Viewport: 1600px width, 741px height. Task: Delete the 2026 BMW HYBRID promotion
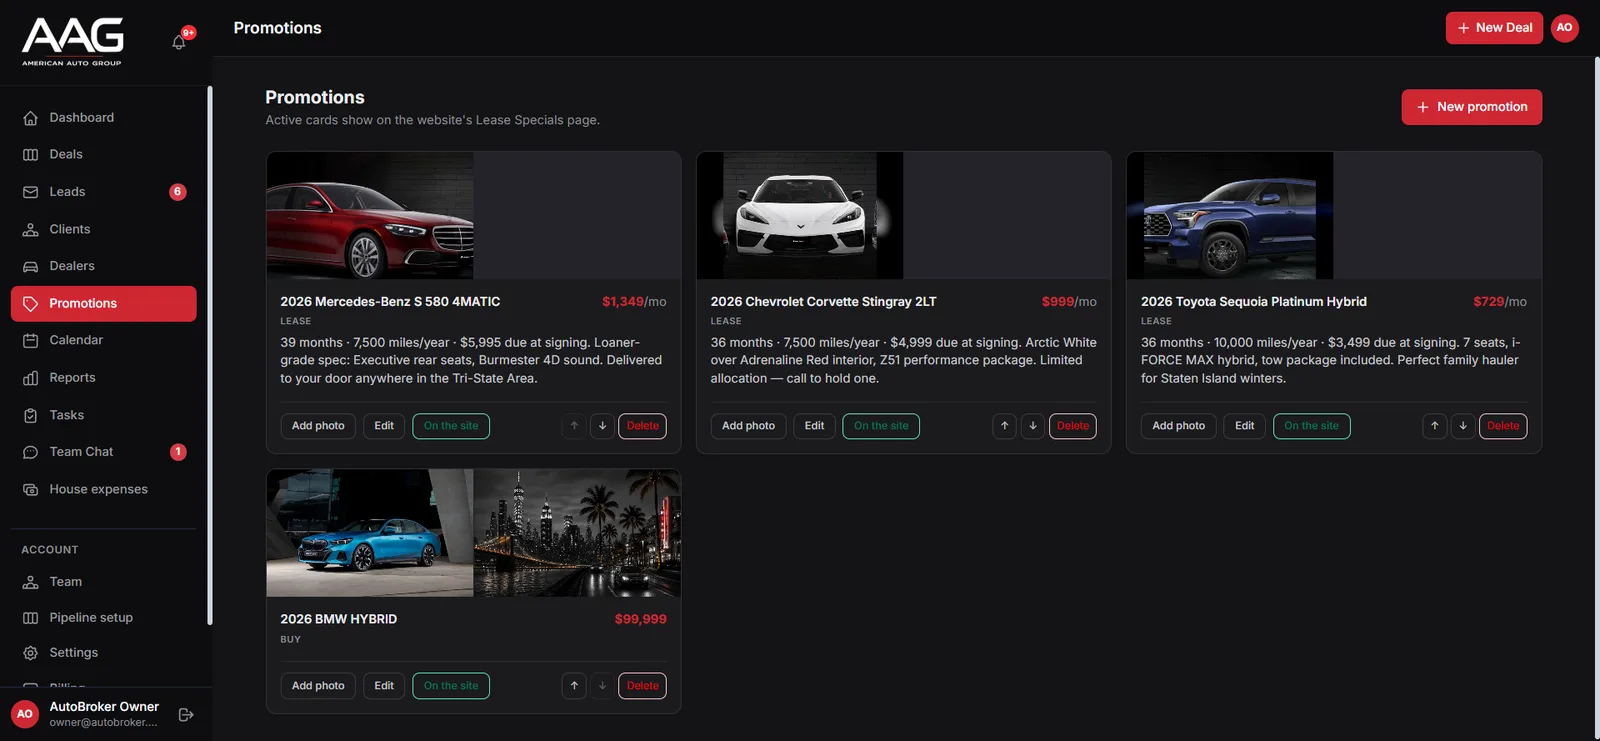coord(642,686)
